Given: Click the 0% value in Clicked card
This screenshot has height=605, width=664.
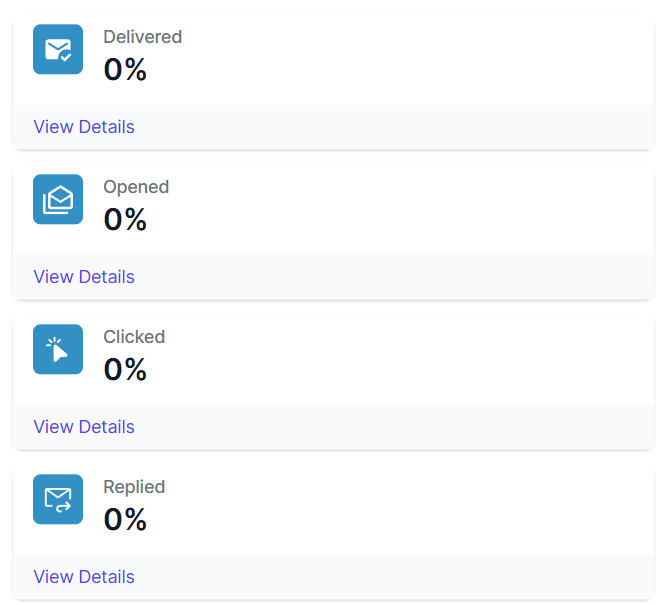Looking at the screenshot, I should click(x=126, y=370).
